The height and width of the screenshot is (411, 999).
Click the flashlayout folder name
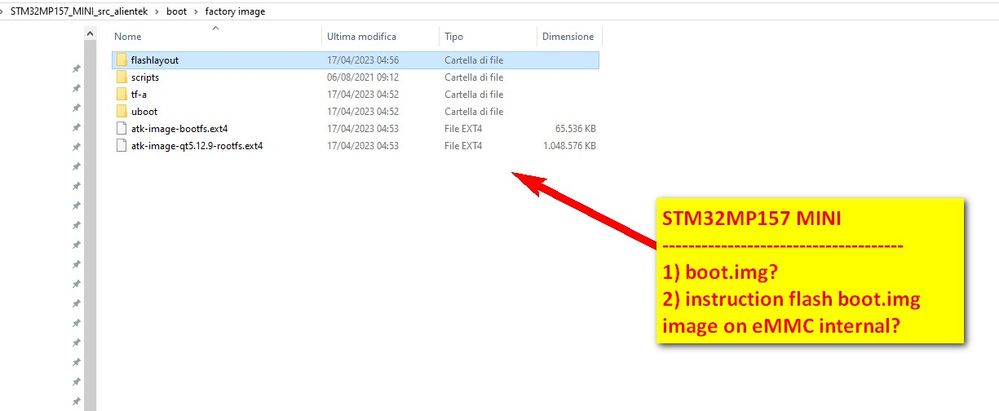click(155, 61)
